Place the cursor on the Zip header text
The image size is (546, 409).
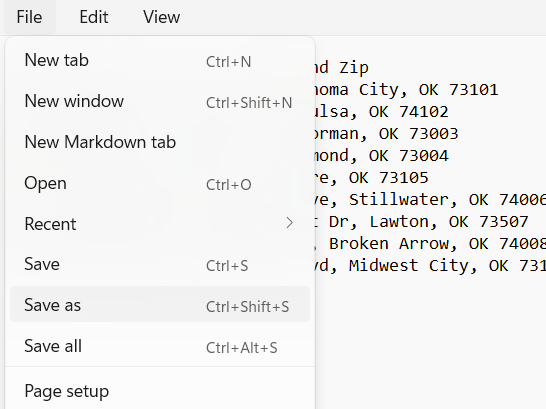click(x=354, y=68)
